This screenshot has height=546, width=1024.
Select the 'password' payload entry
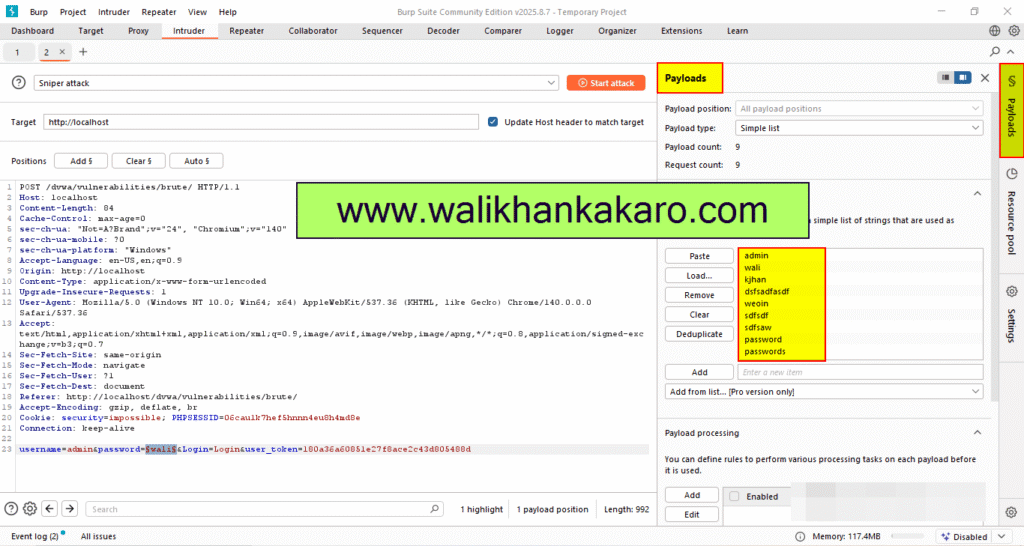(x=763, y=339)
